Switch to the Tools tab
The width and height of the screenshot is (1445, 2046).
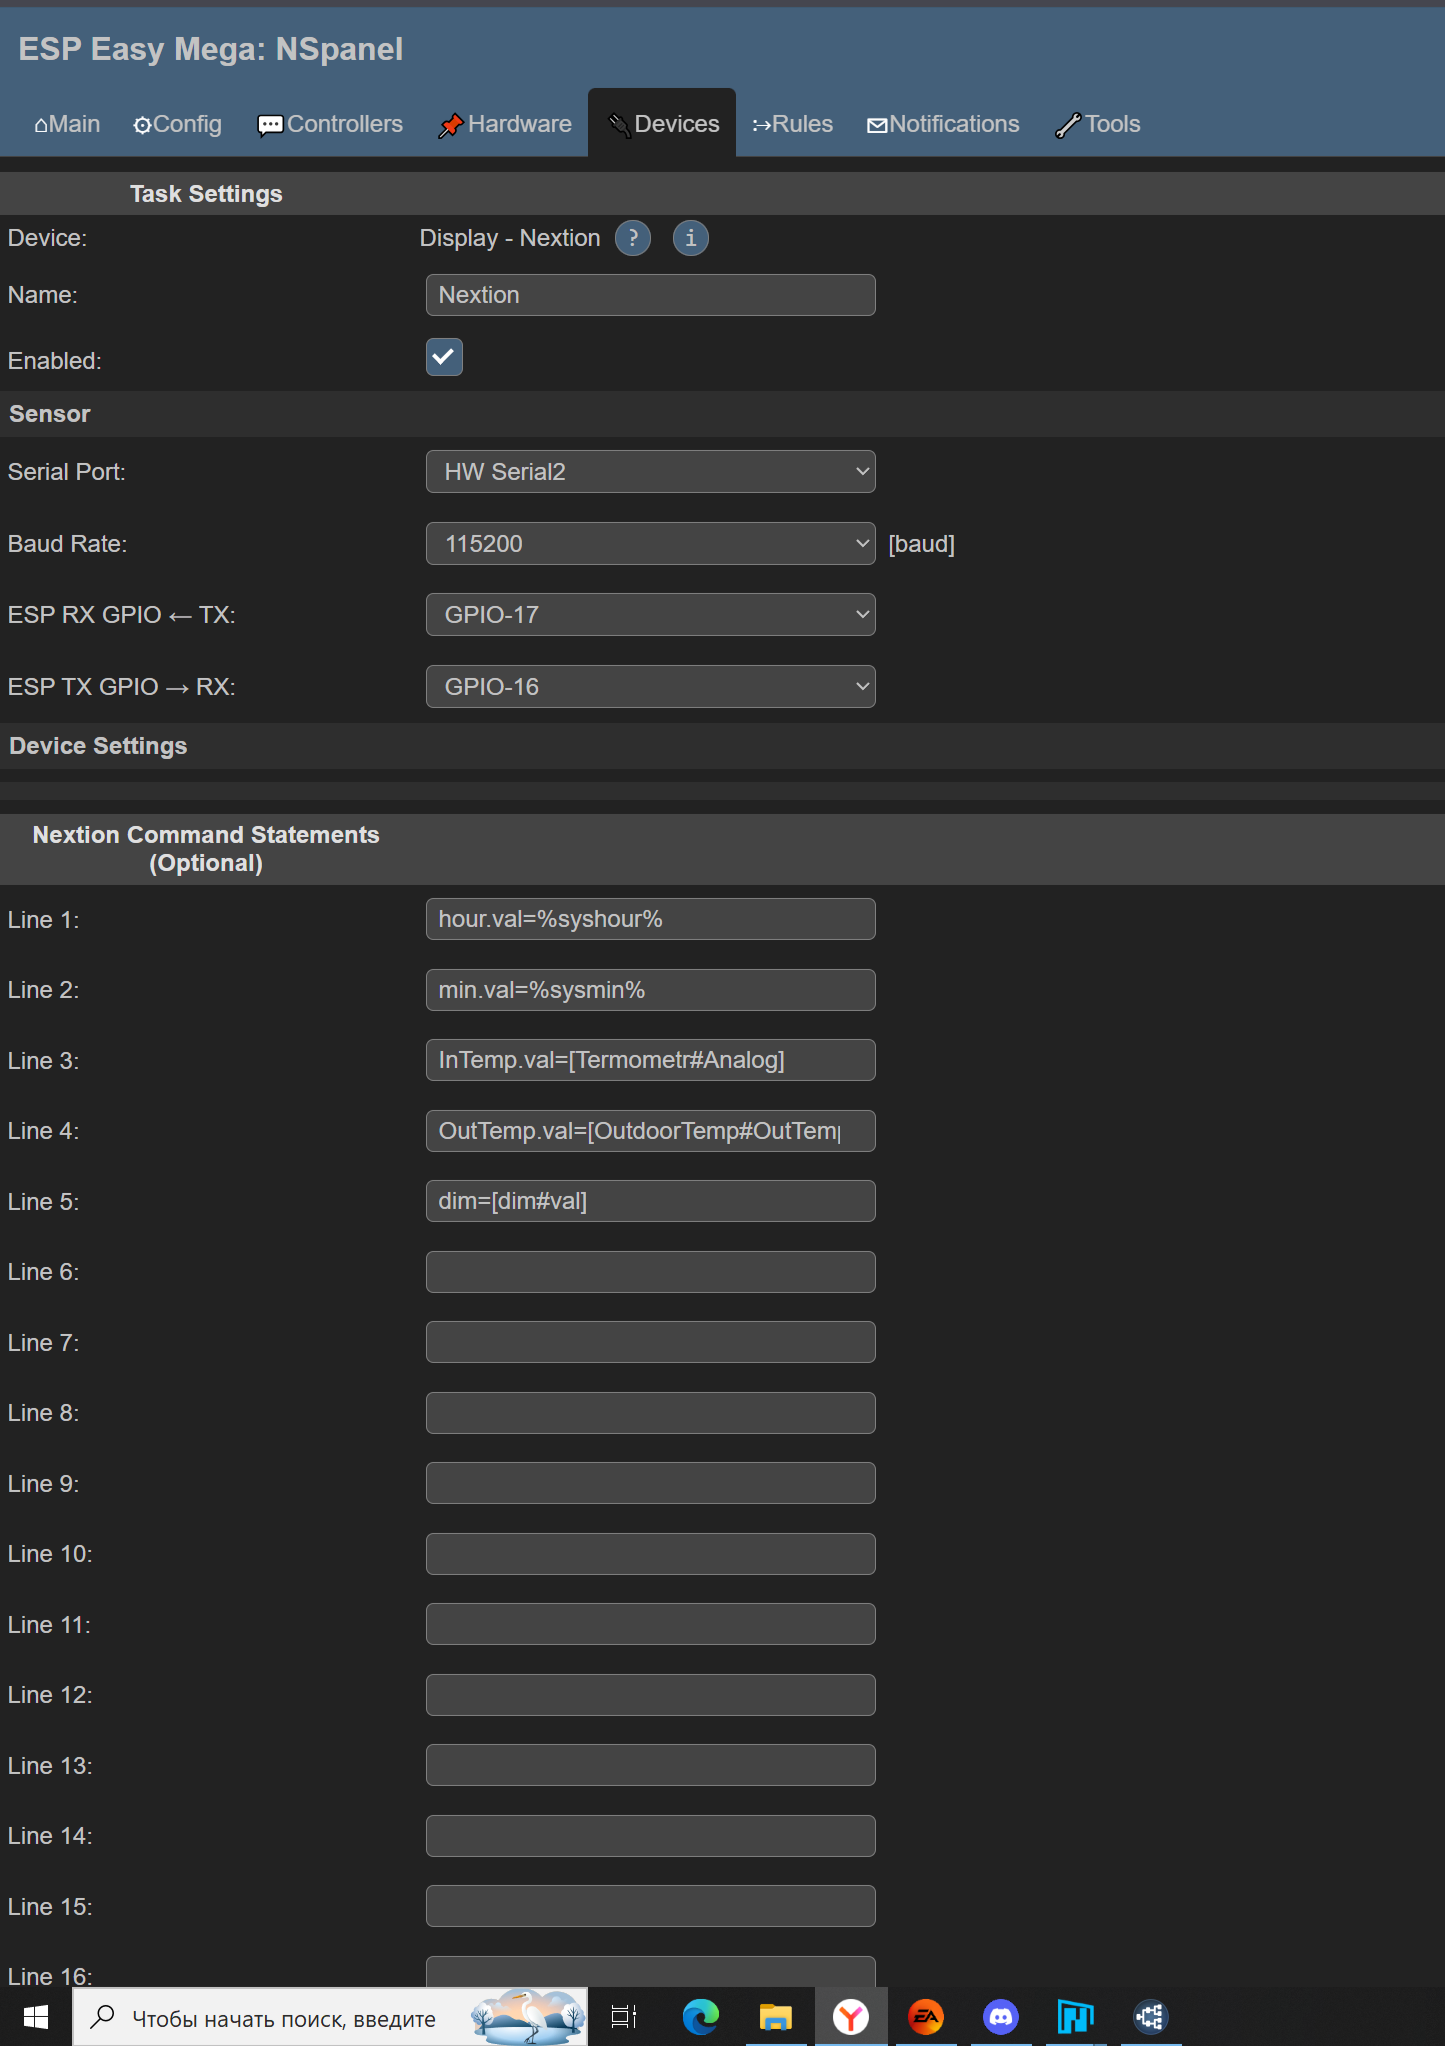(1097, 124)
